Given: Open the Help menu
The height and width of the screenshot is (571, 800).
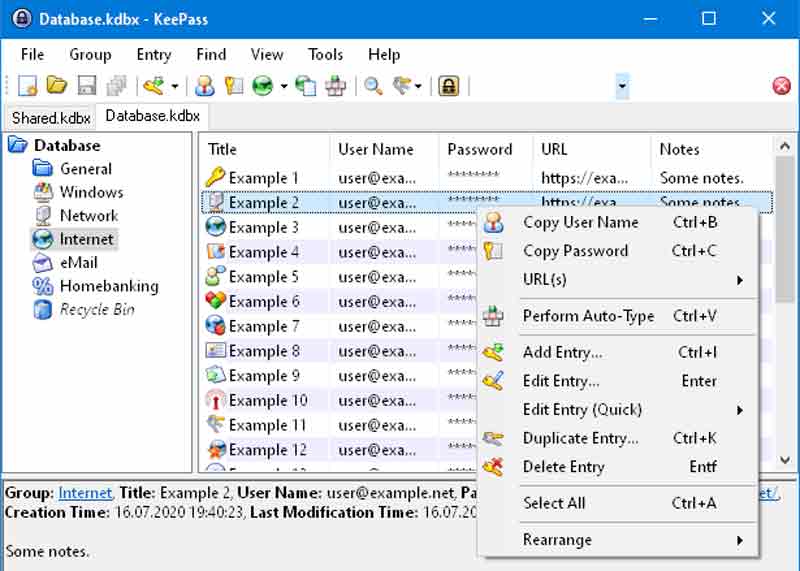Looking at the screenshot, I should pyautogui.click(x=384, y=55).
